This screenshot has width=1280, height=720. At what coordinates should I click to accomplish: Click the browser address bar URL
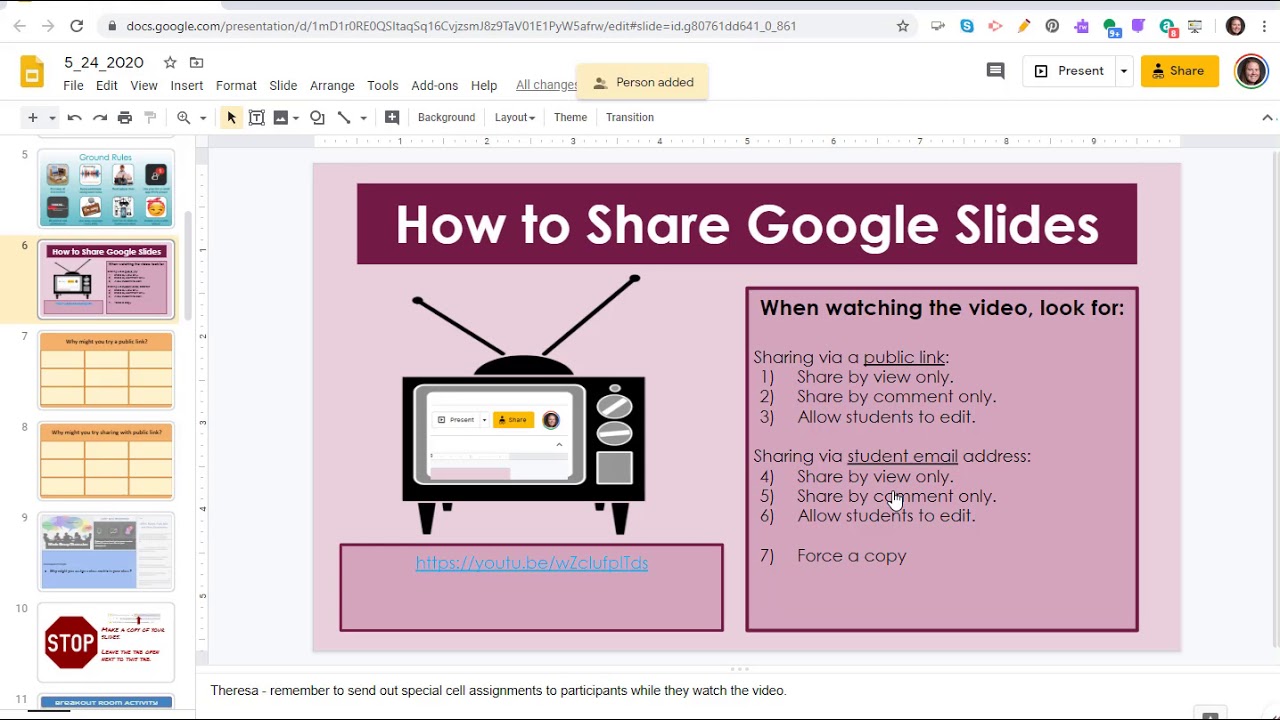click(461, 26)
